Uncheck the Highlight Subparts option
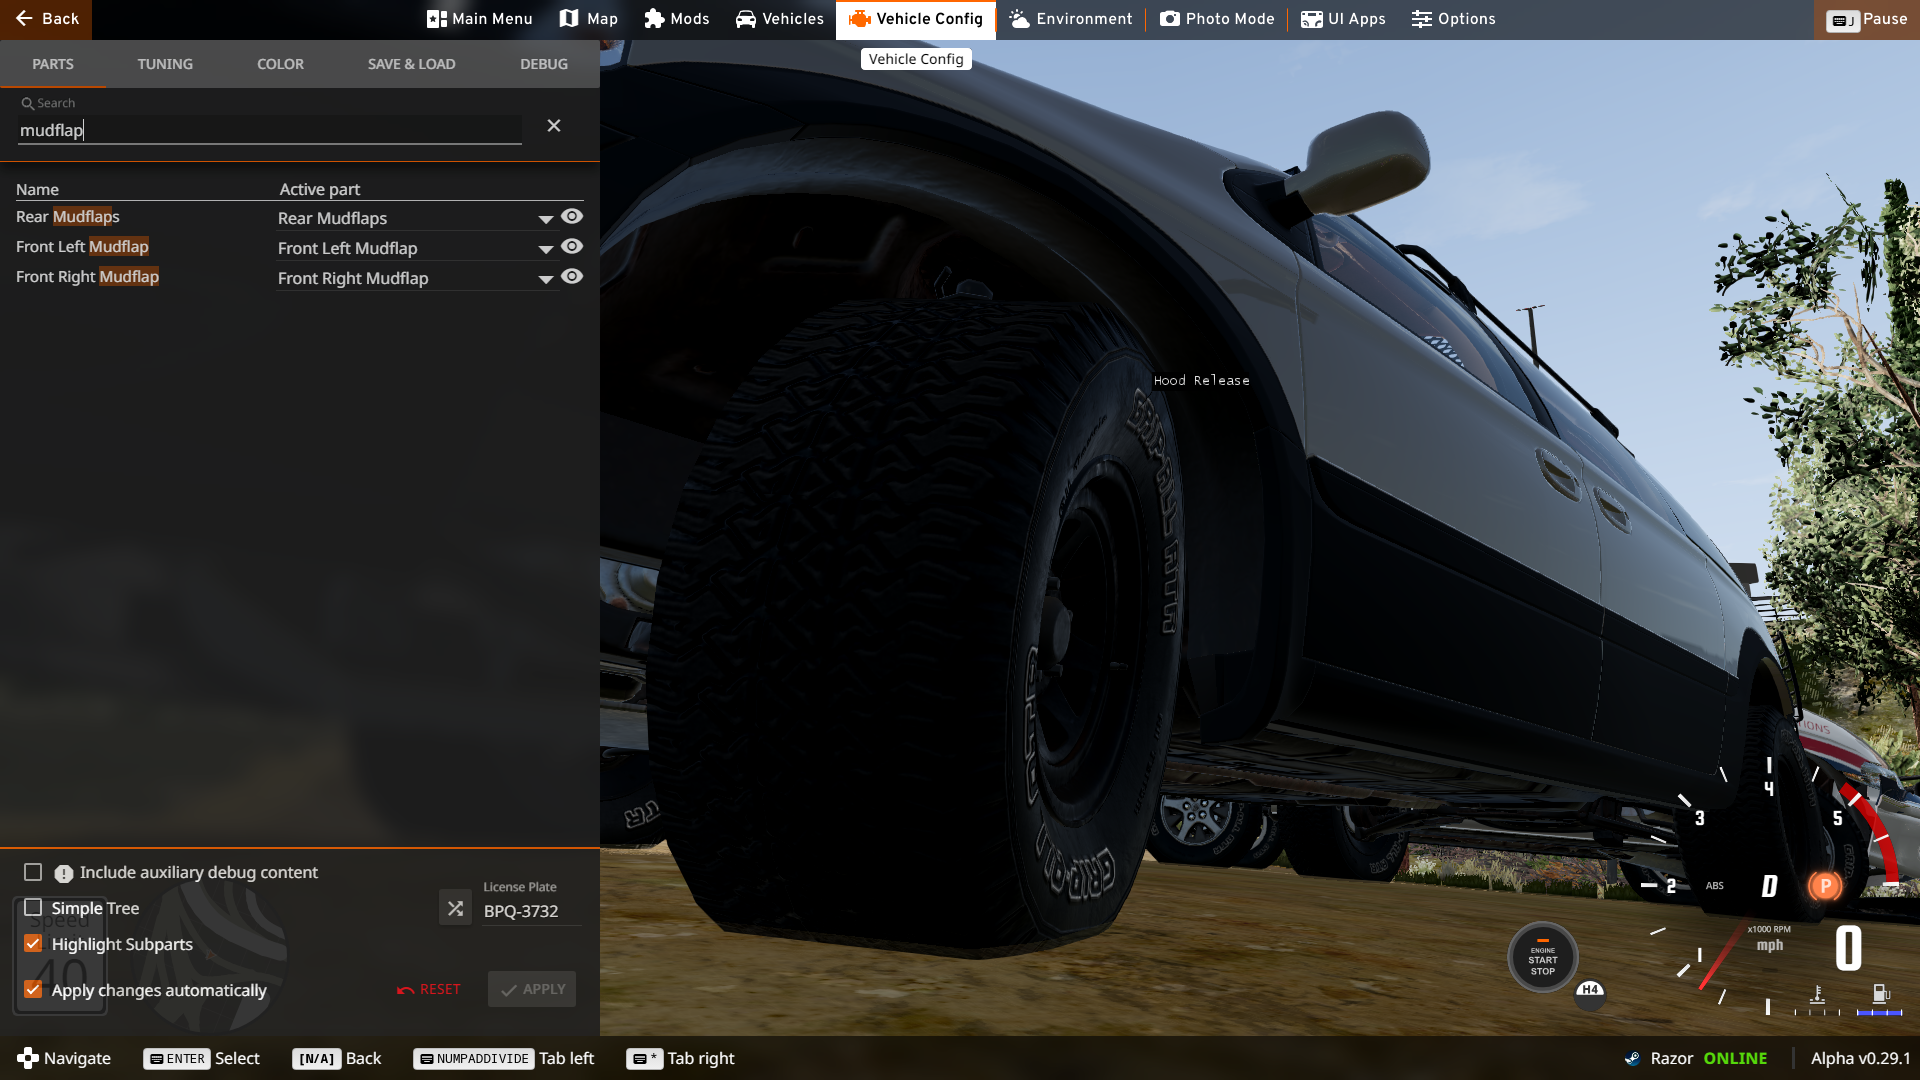 (x=33, y=944)
